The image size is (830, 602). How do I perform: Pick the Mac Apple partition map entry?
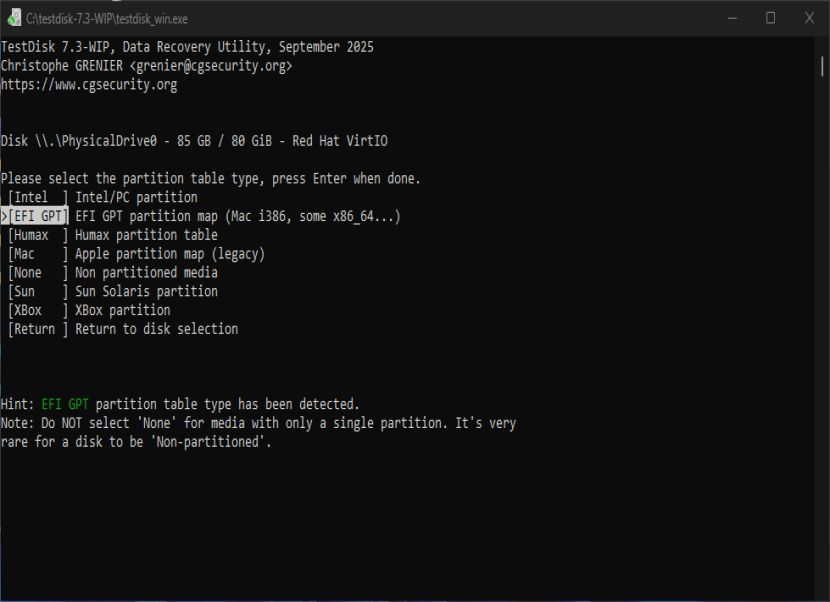pyautogui.click(x=136, y=254)
